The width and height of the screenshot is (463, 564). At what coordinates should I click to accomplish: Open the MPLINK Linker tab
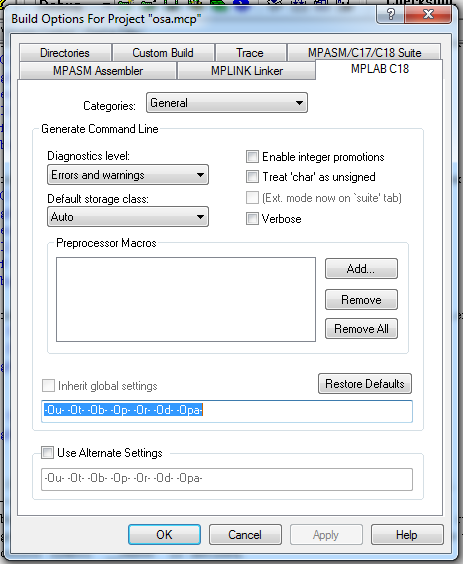tap(246, 70)
